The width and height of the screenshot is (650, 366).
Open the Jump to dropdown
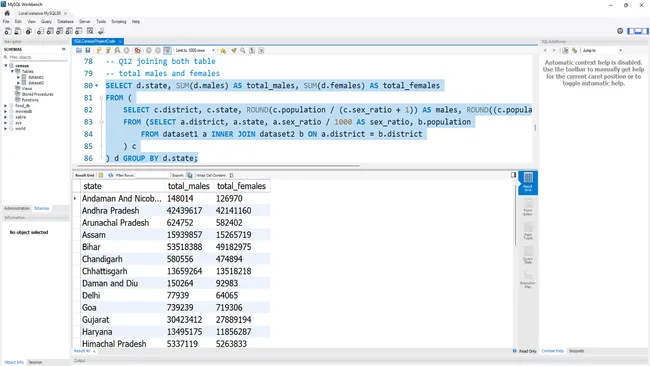(x=602, y=51)
